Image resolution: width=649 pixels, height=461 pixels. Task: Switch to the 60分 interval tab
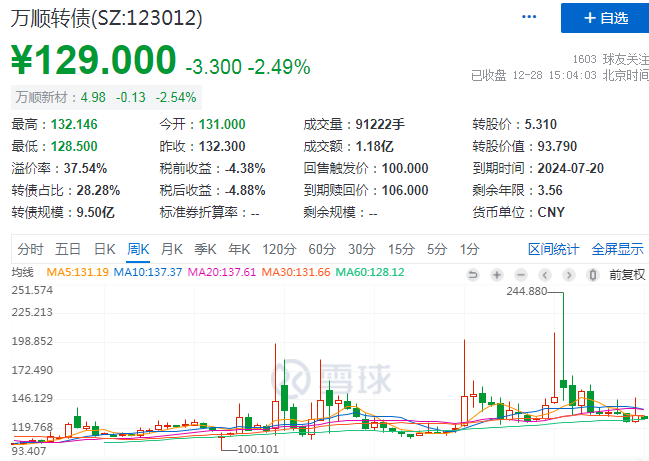tap(322, 249)
